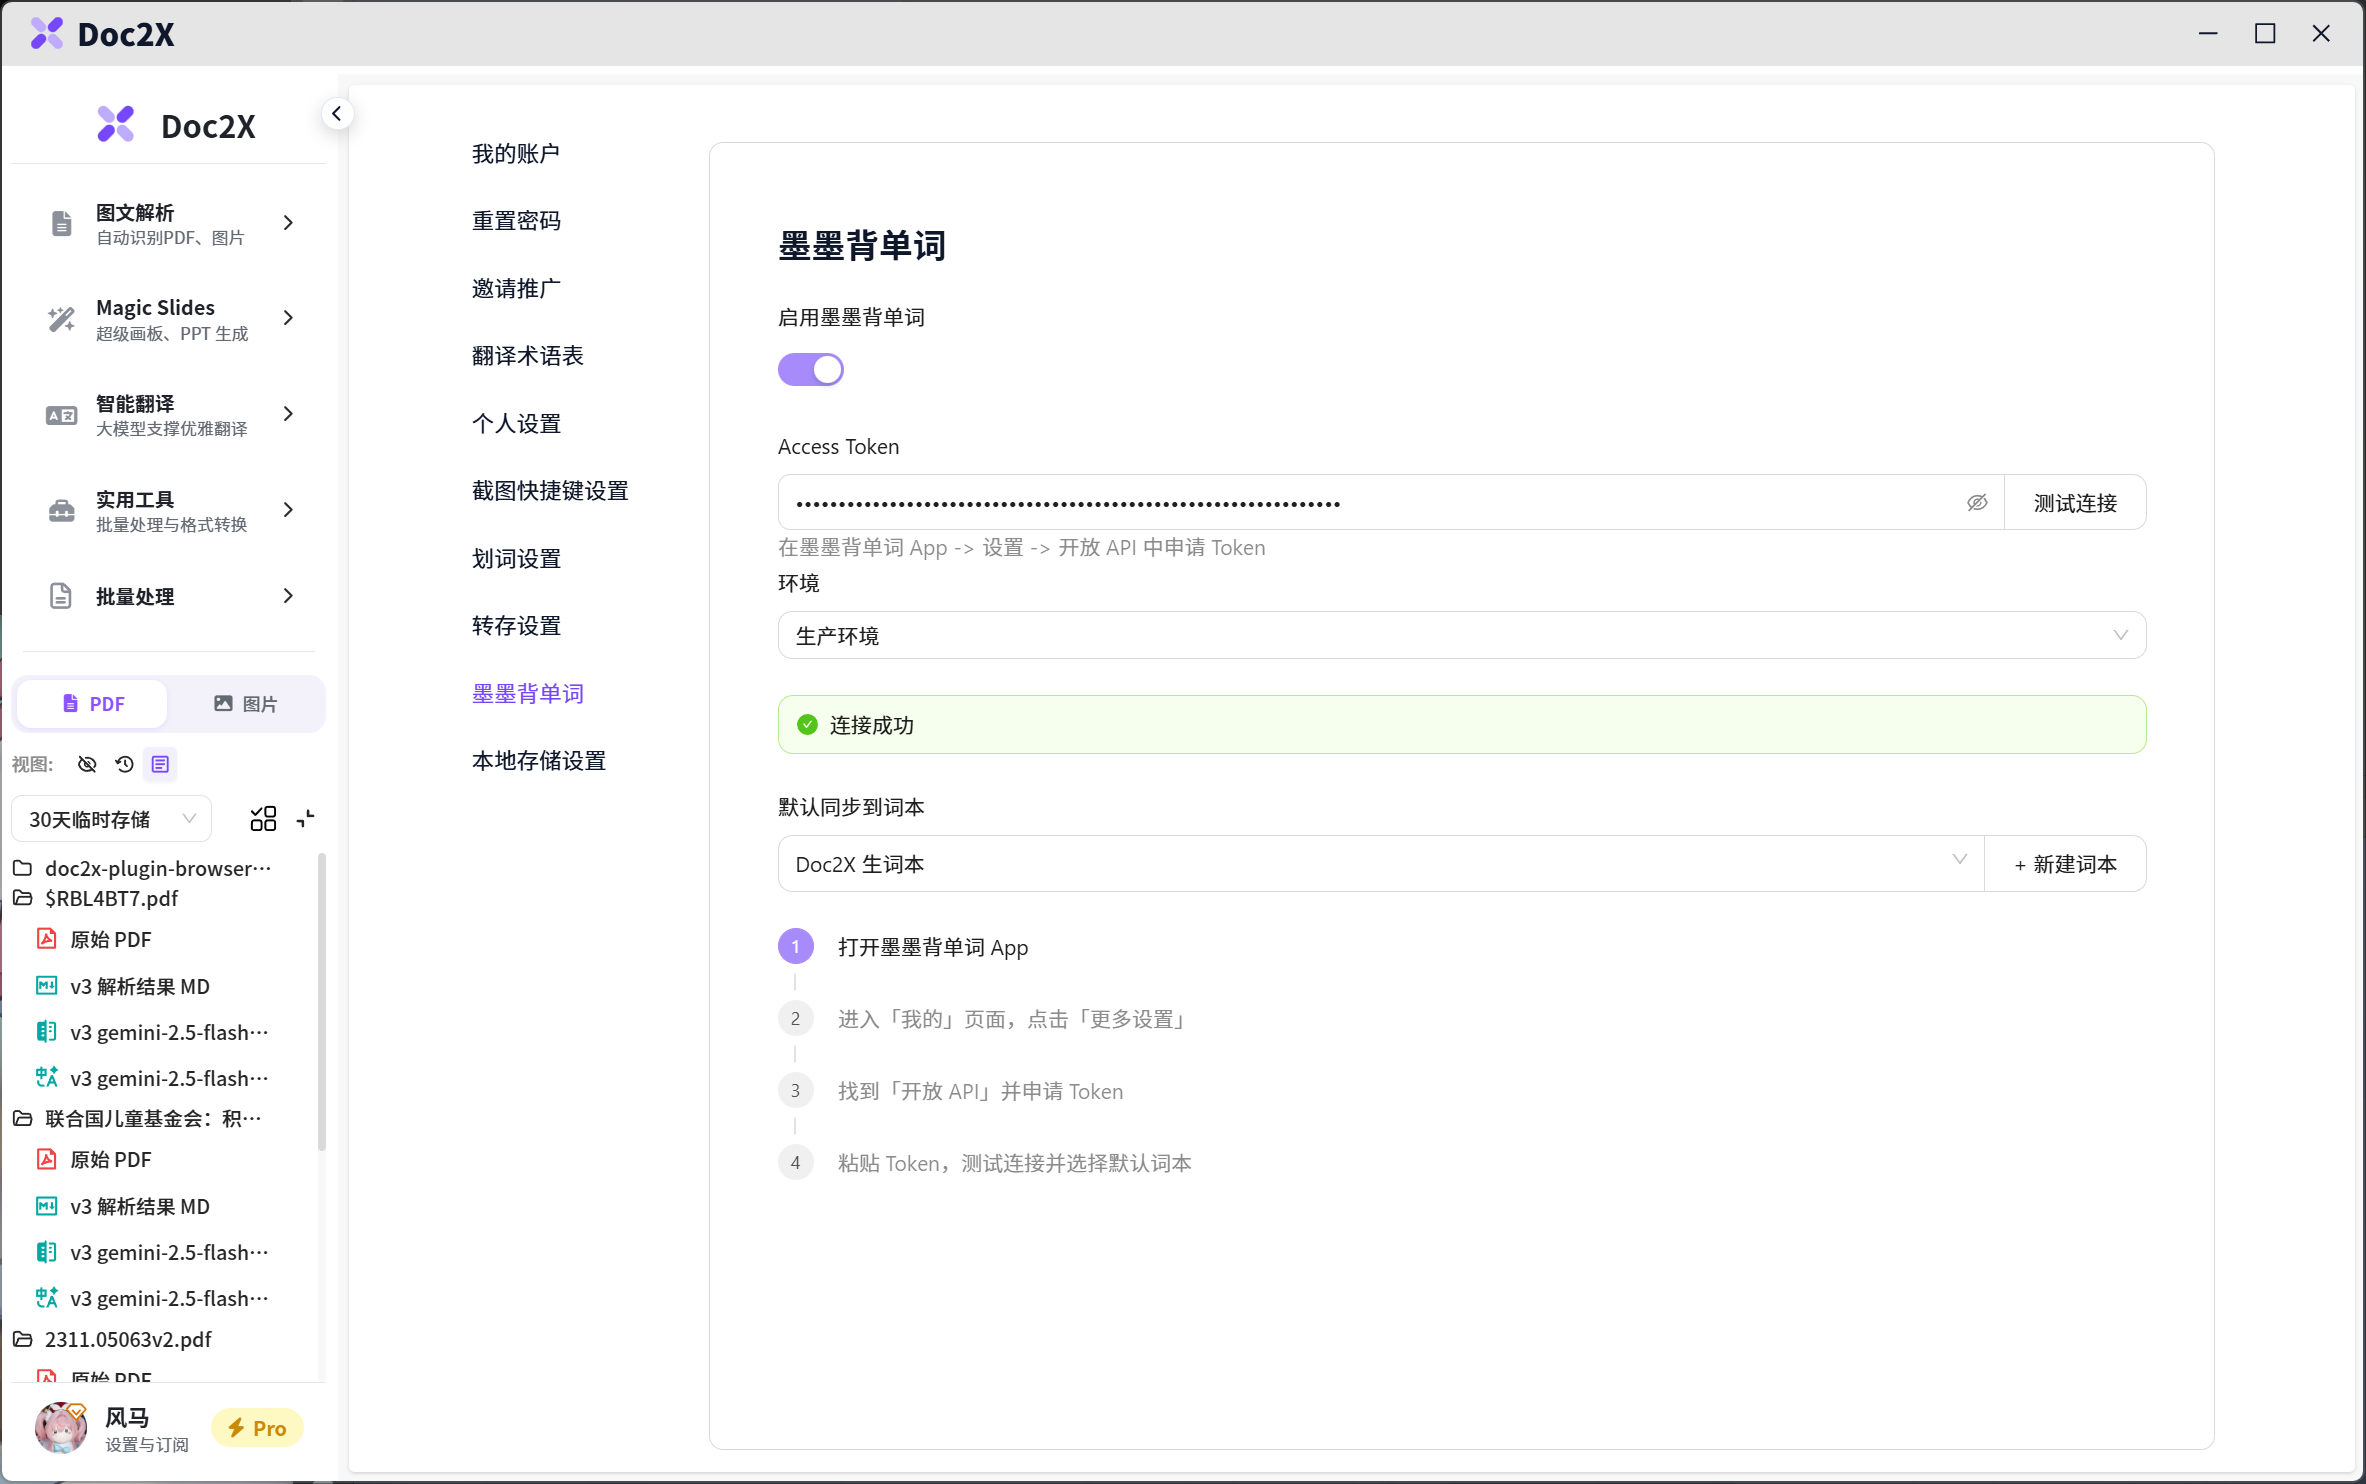Expand the 30天临时存储 storage selector
Screen dimensions: 2366x1484
click(x=110, y=818)
